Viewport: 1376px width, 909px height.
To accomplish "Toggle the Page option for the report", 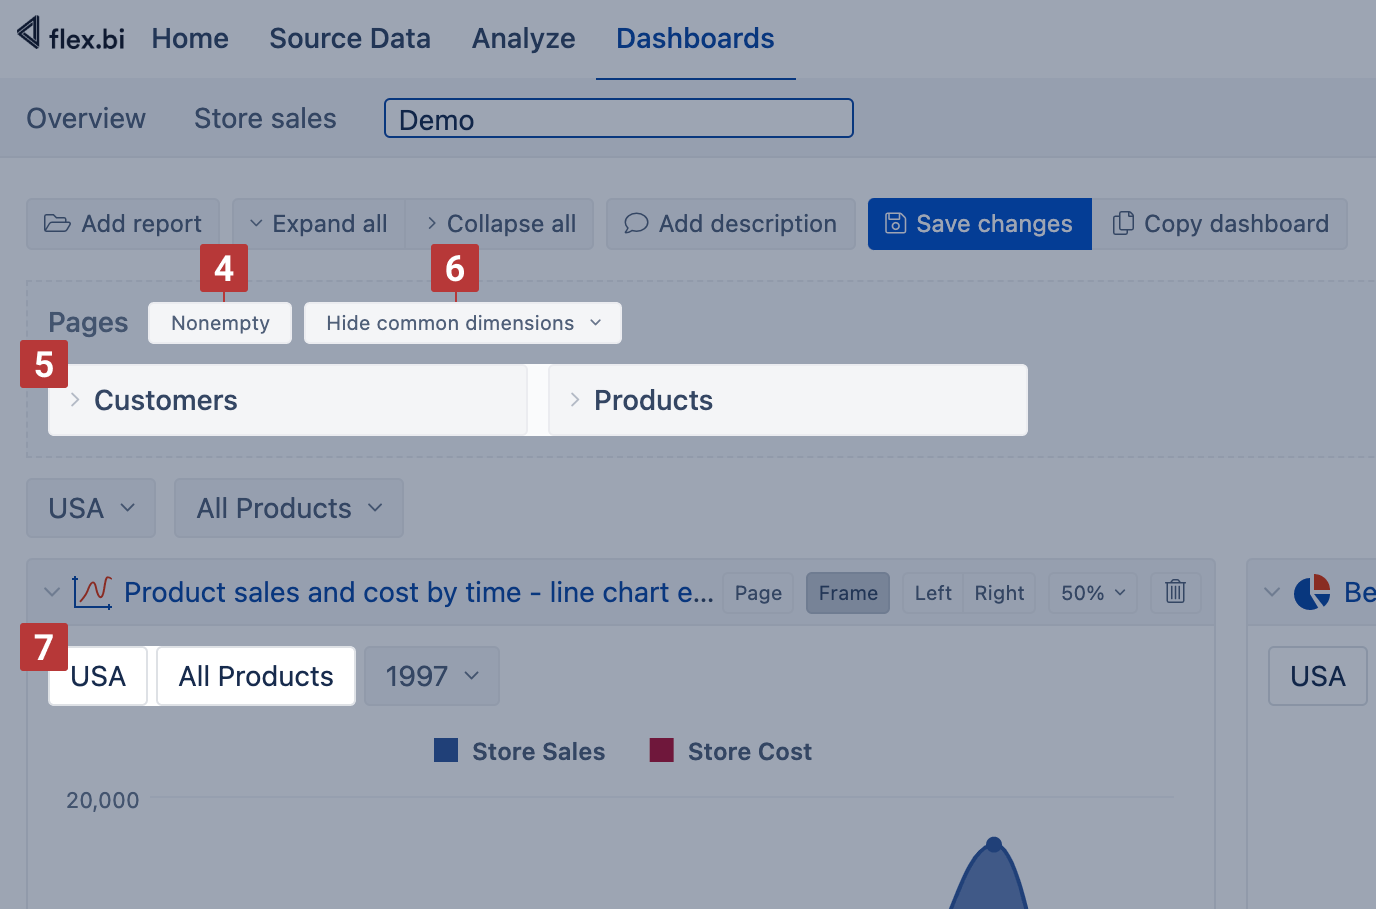I will pos(758,593).
